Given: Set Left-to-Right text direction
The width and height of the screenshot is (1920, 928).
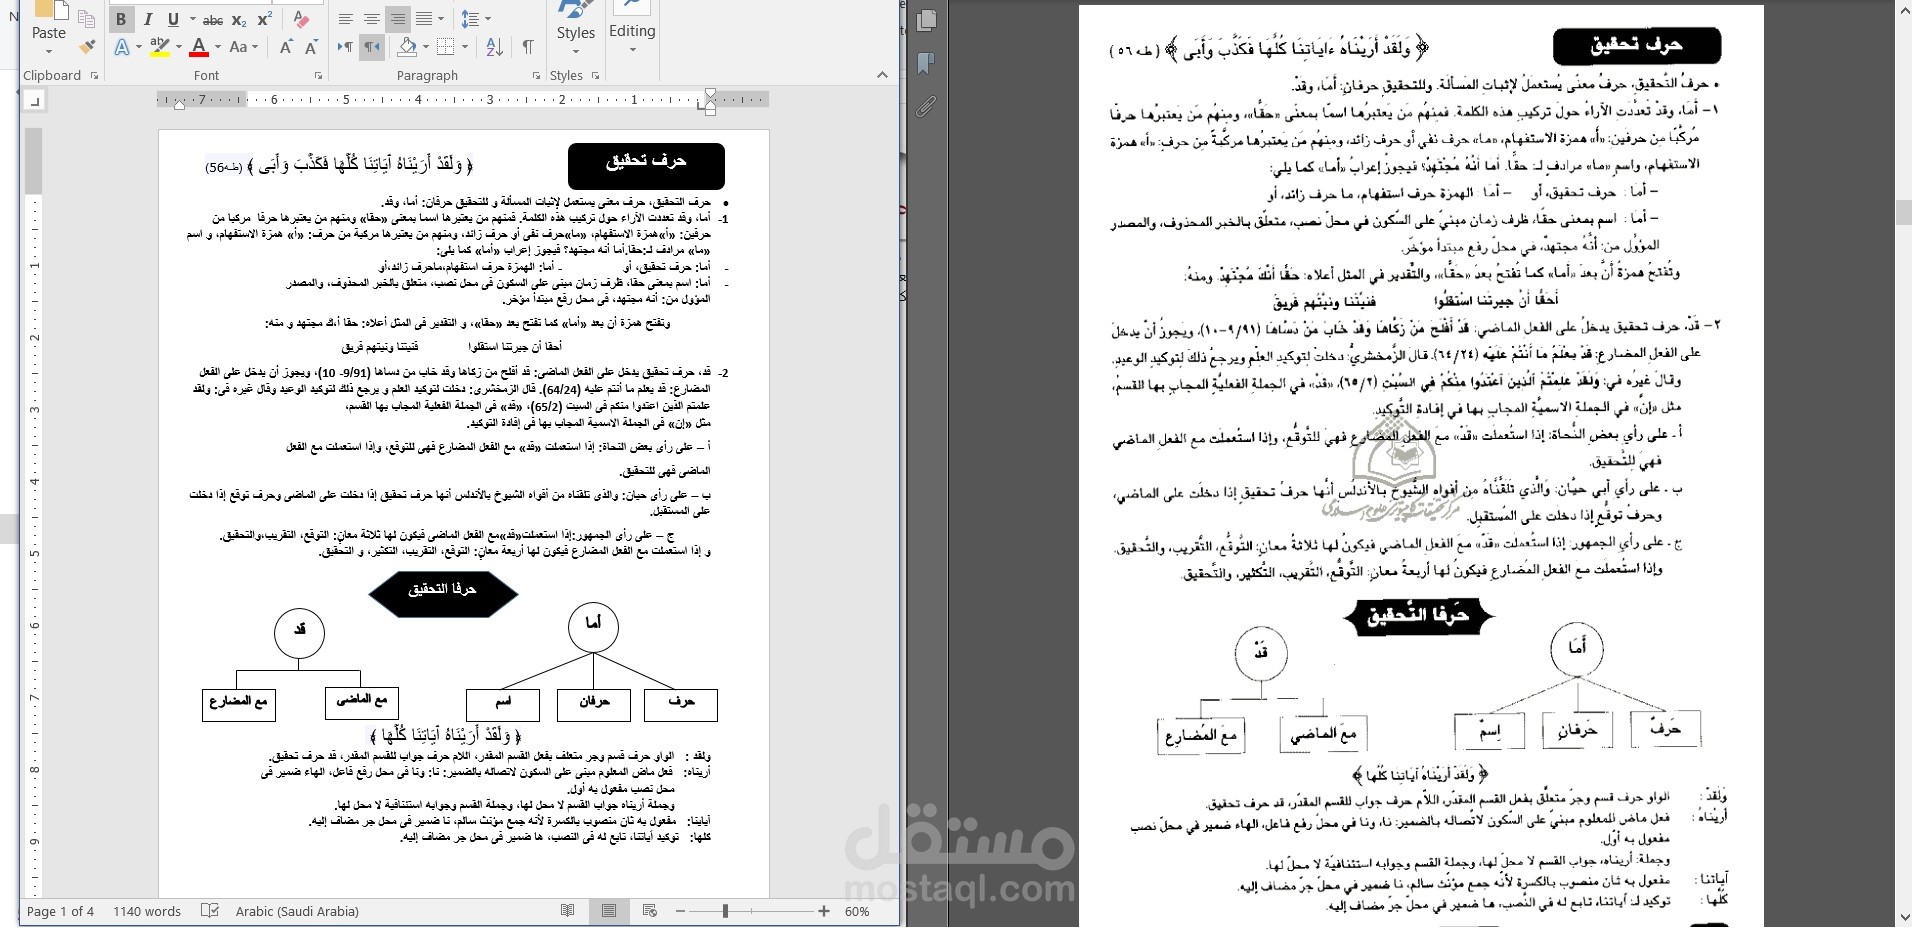Looking at the screenshot, I should (346, 47).
